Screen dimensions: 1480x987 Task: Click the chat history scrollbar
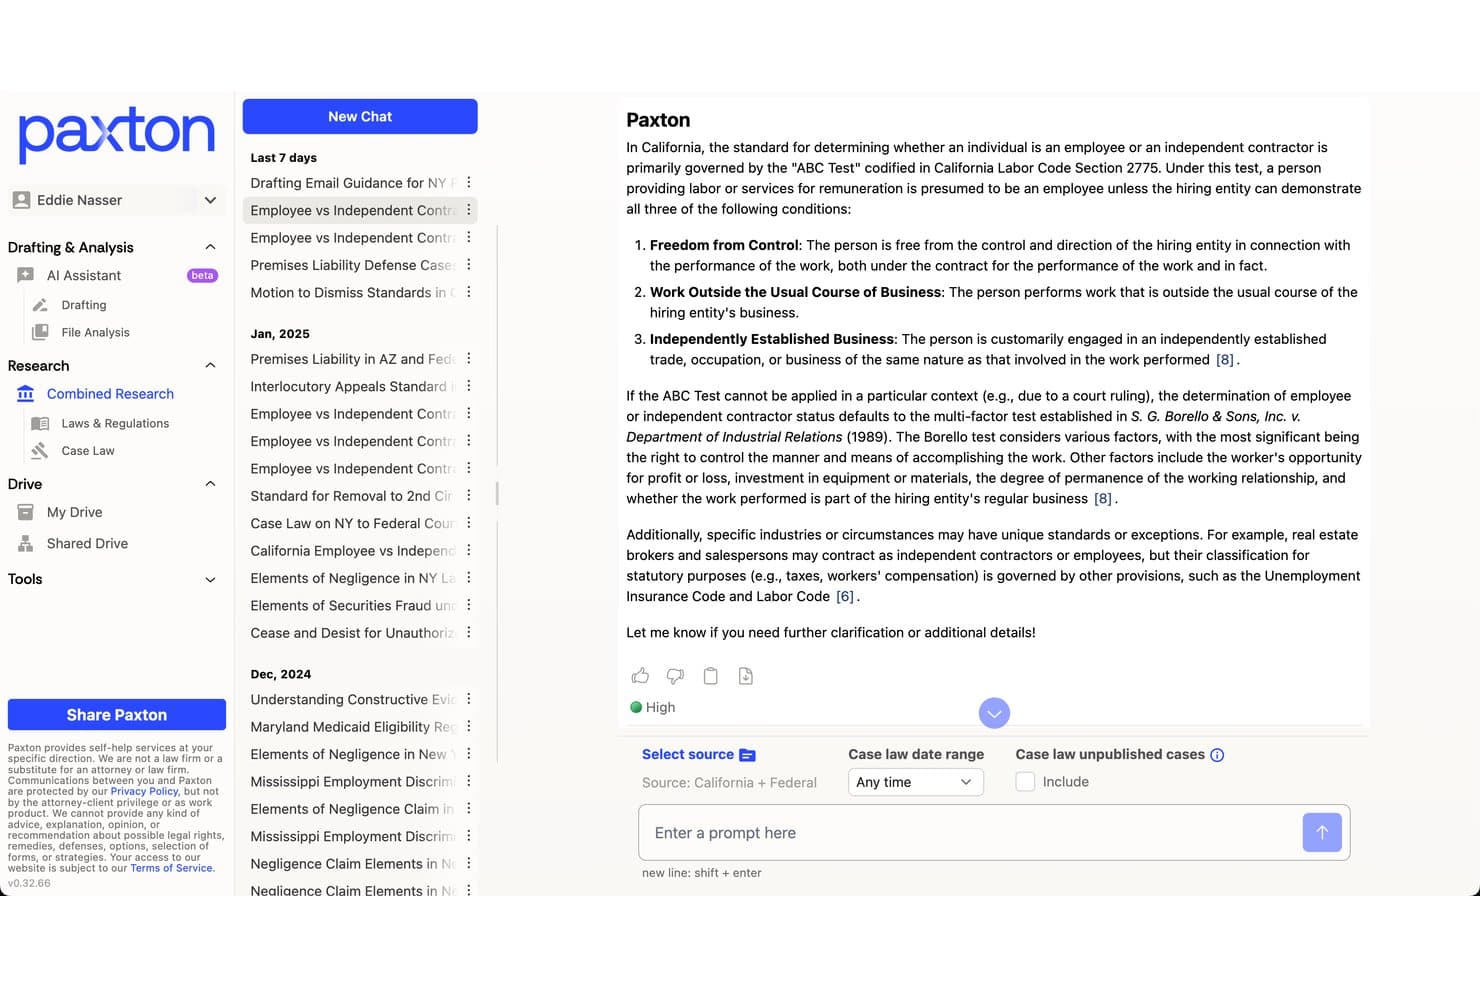[x=497, y=494]
